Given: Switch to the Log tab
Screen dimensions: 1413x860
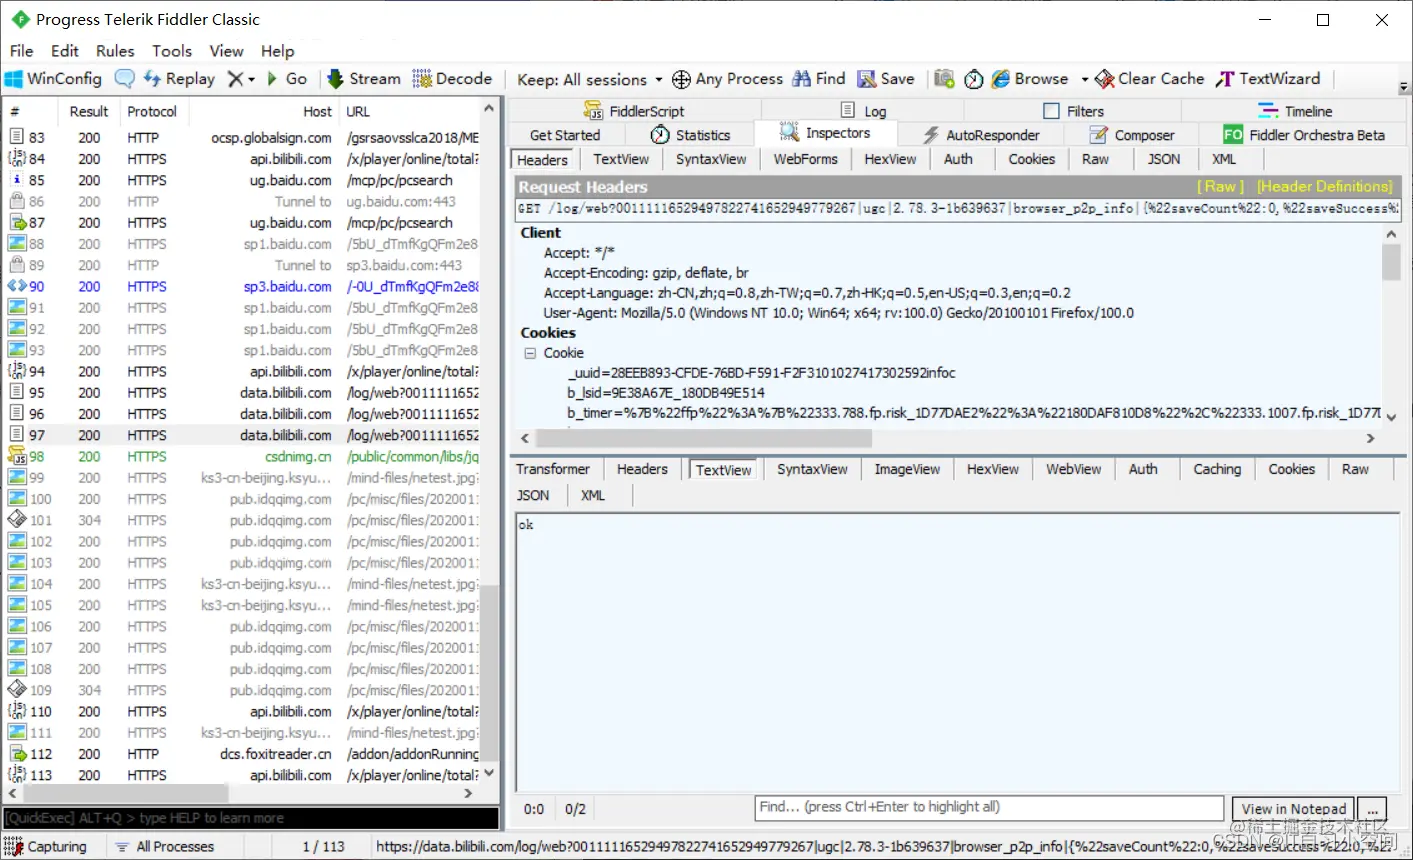Looking at the screenshot, I should [863, 111].
